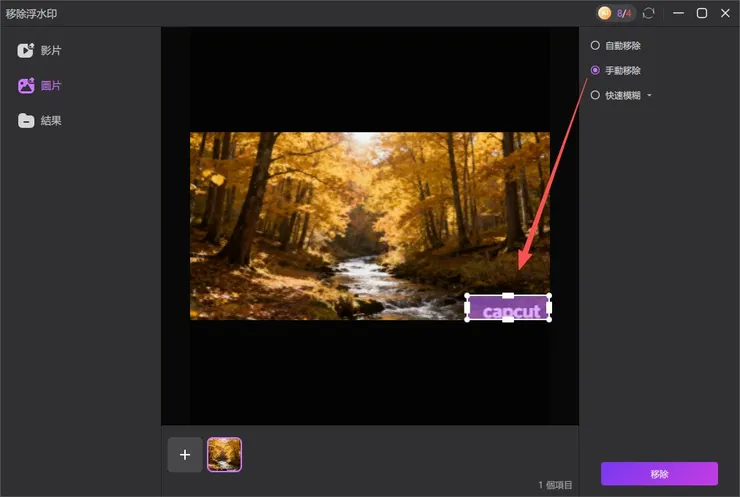Image resolution: width=740 pixels, height=497 pixels.
Task: Select the 手動移除 radio option
Action: pyautogui.click(x=595, y=70)
